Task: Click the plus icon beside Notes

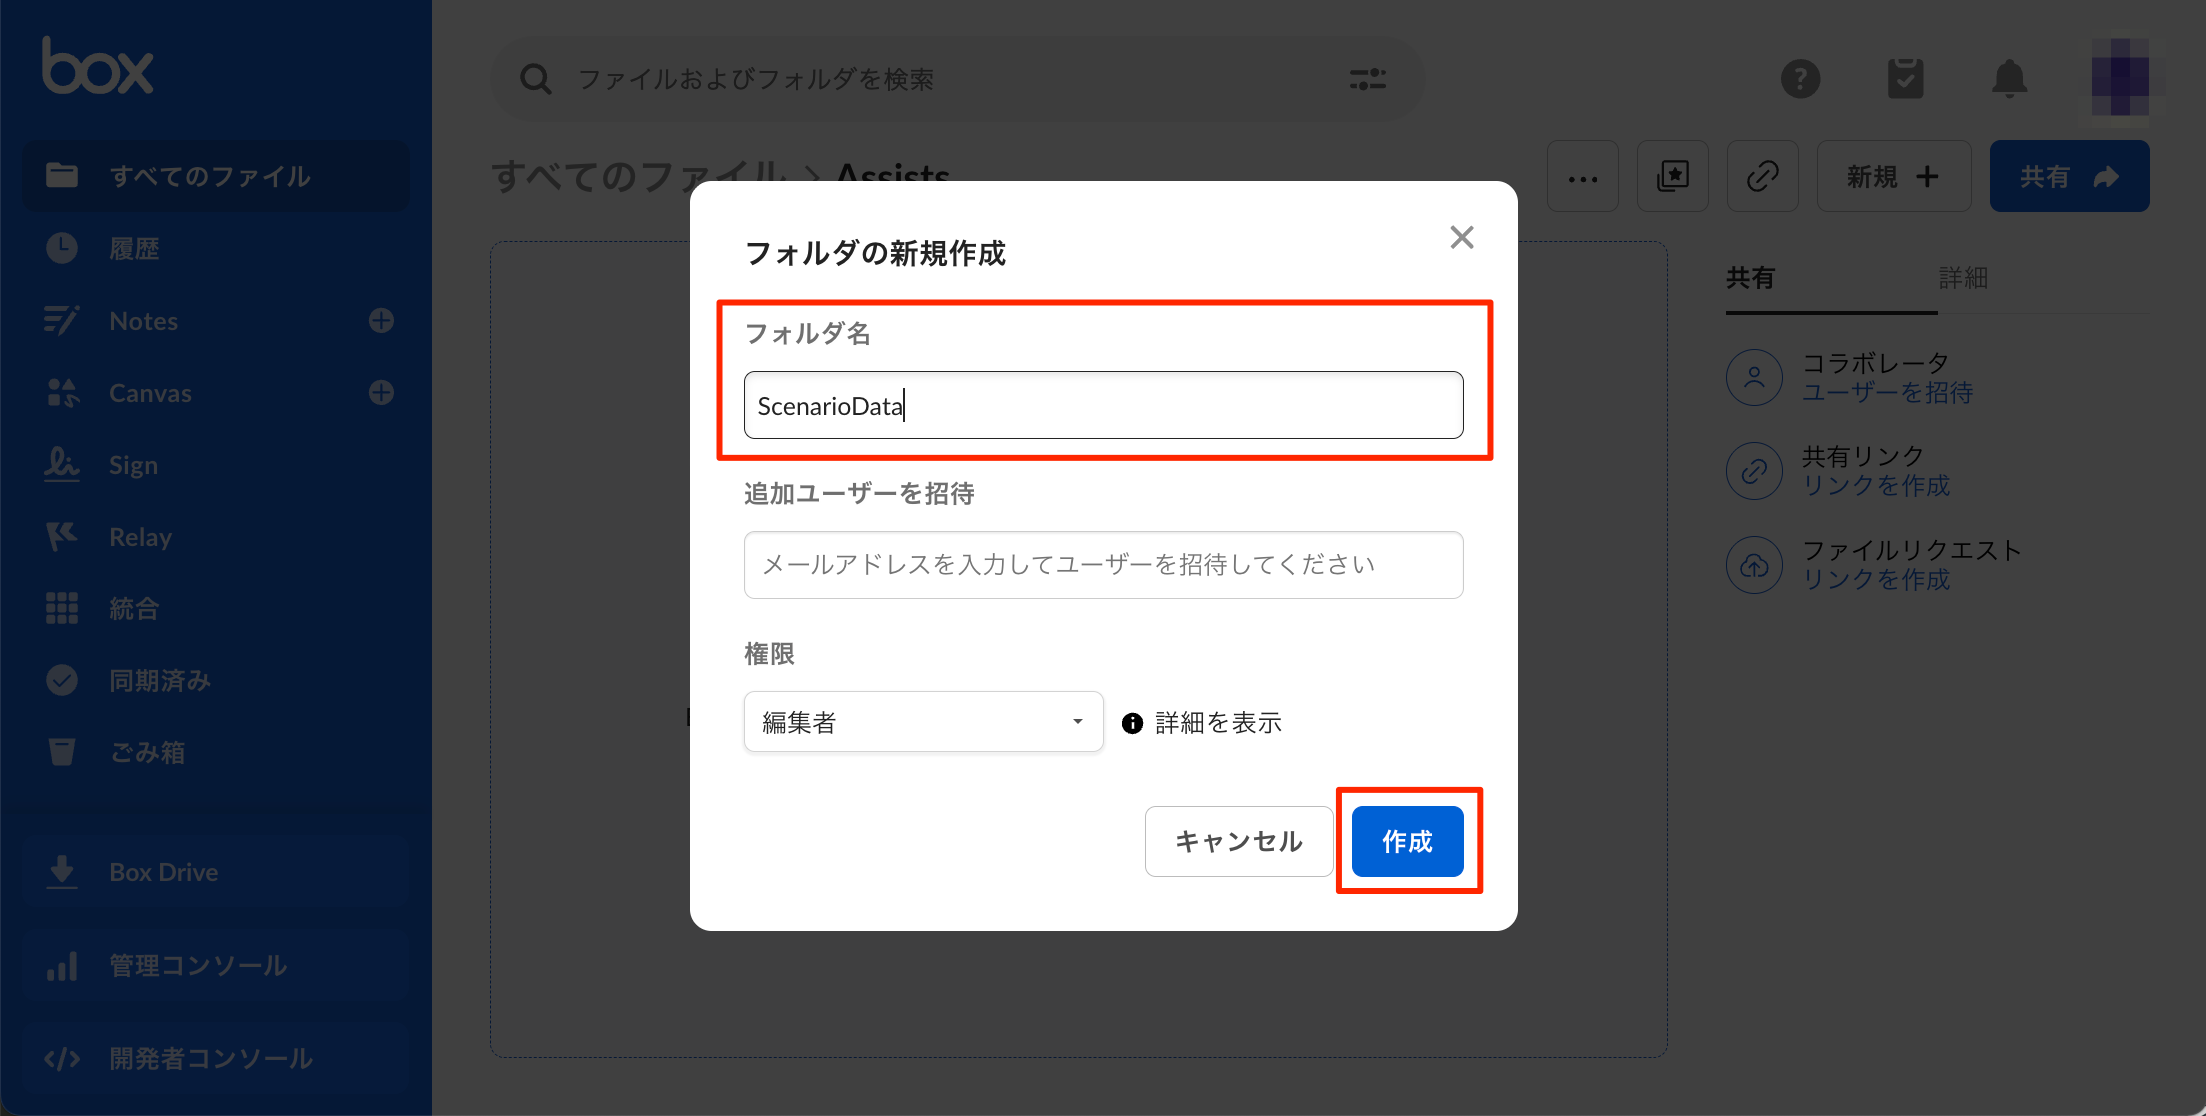Action: pos(381,321)
